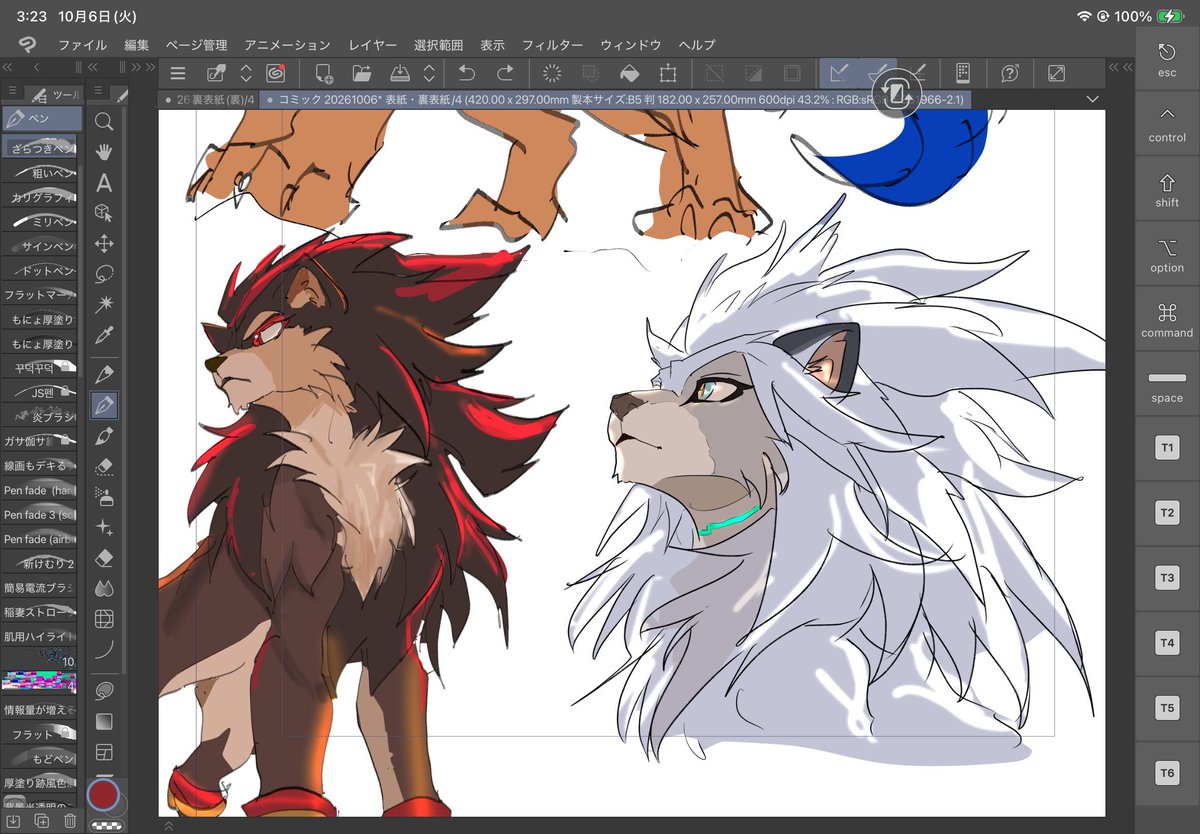Select the Text tool
The image size is (1200, 834).
pos(103,183)
